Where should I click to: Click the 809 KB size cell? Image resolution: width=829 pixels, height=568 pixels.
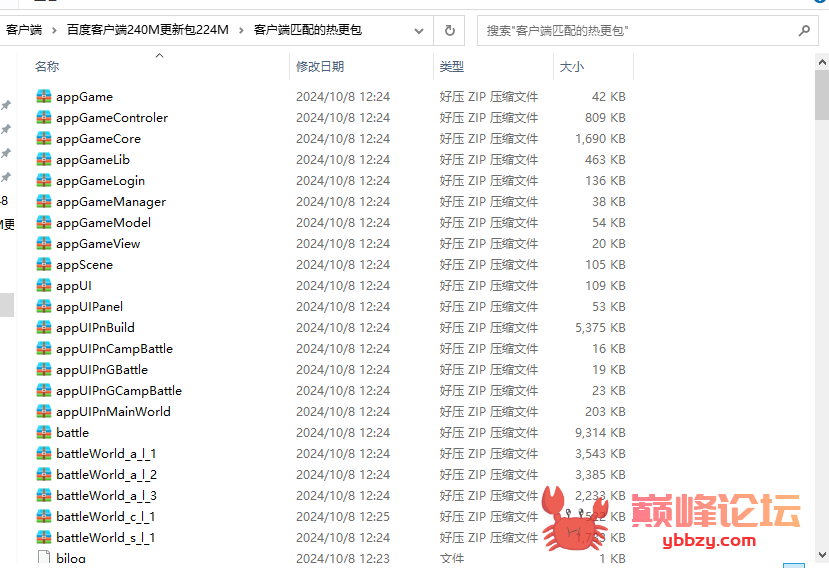click(x=605, y=117)
